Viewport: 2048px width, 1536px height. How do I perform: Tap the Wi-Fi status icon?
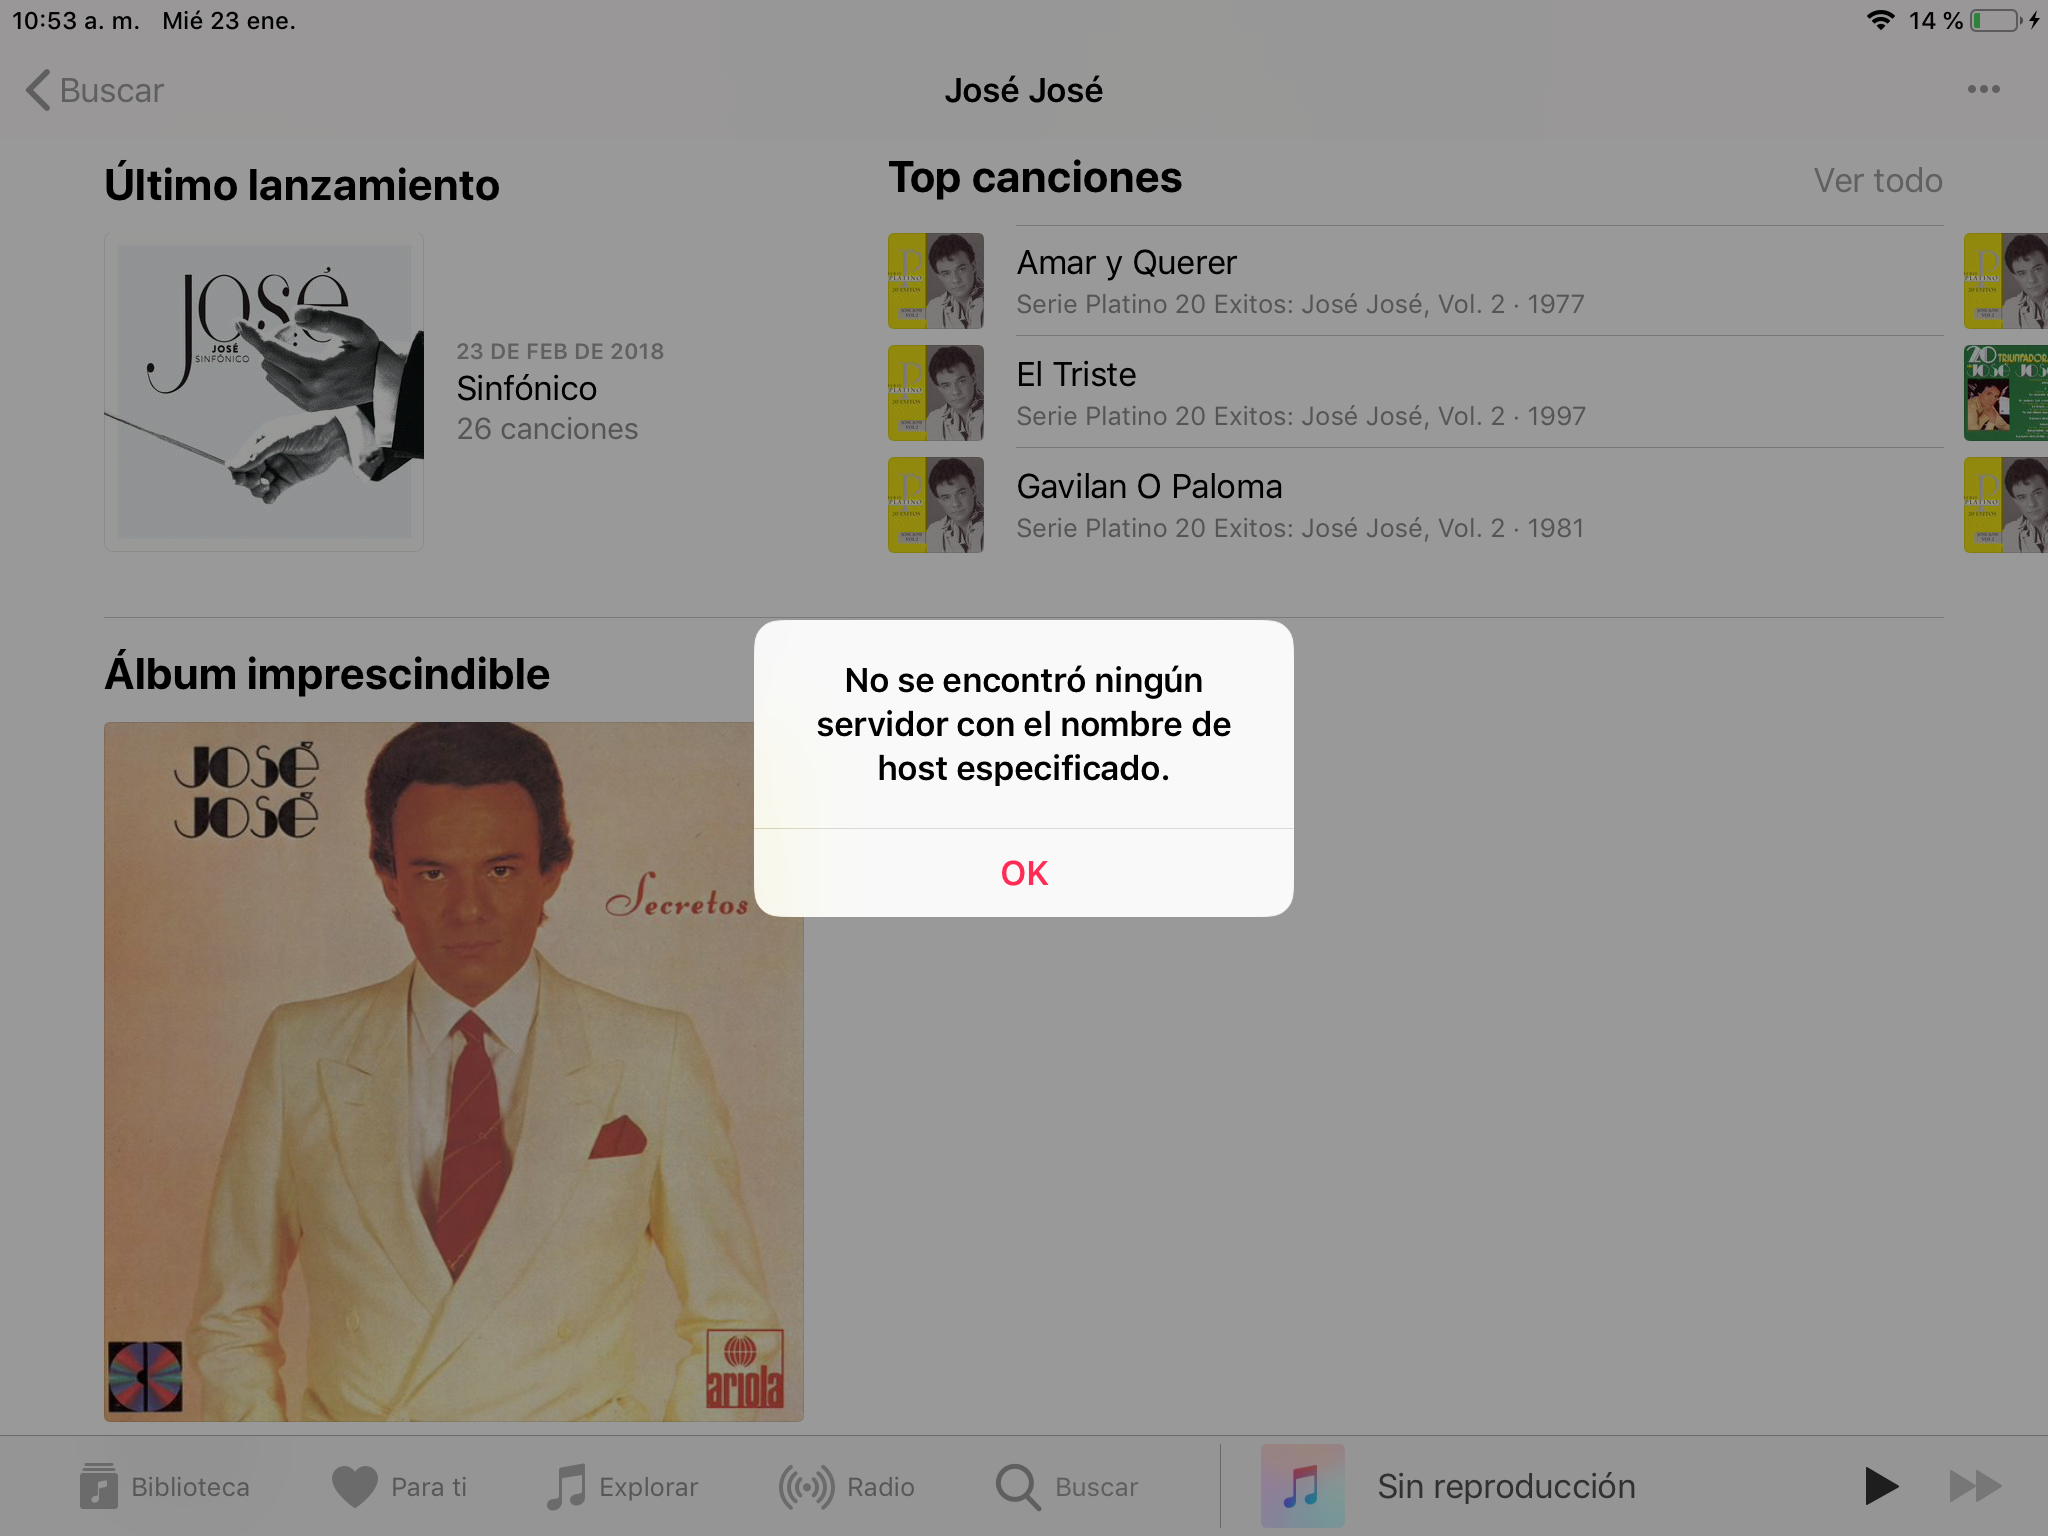tap(1881, 20)
